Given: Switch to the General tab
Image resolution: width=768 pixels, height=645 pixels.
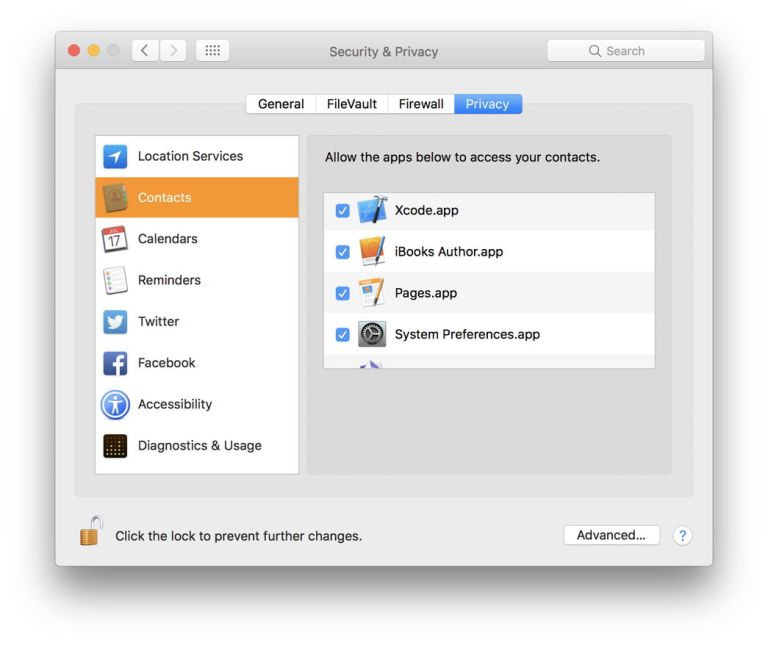Looking at the screenshot, I should point(281,104).
